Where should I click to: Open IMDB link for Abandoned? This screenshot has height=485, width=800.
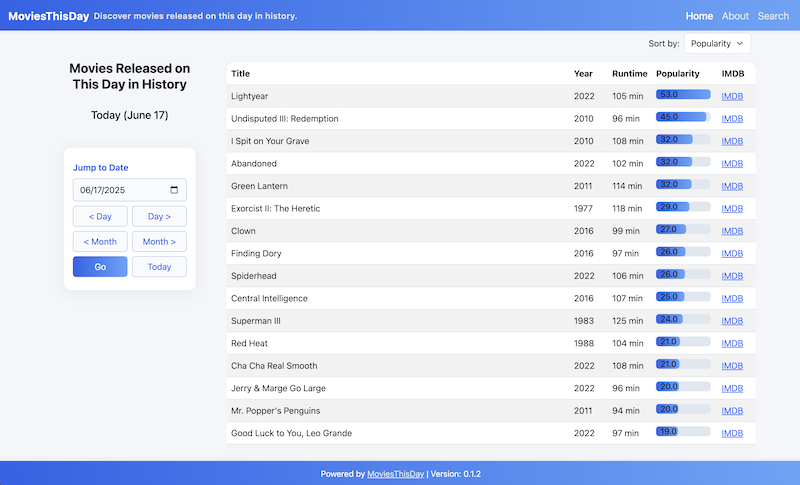732,163
